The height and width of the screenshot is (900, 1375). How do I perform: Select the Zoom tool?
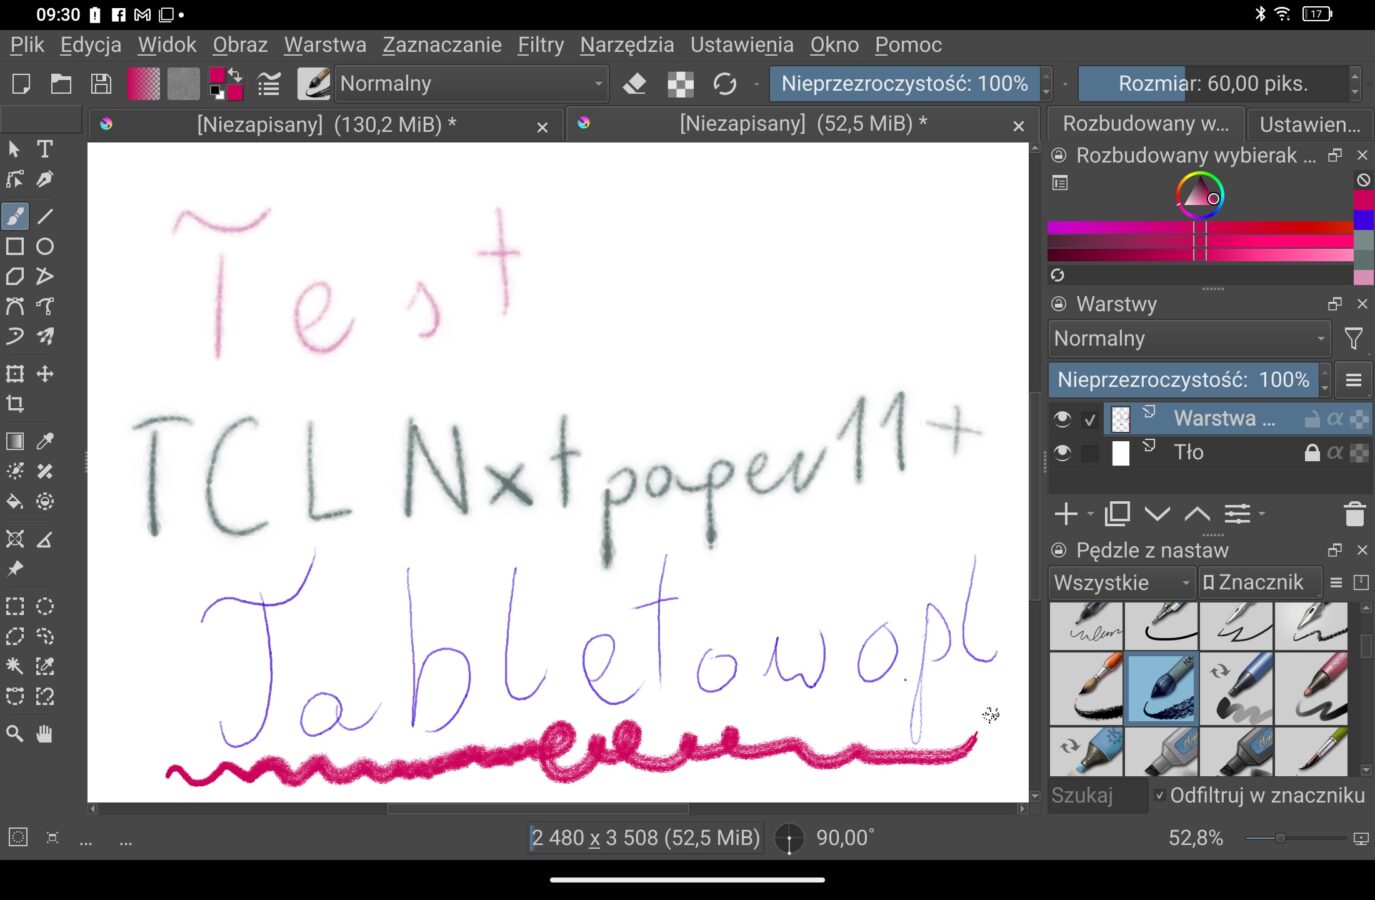(15, 734)
